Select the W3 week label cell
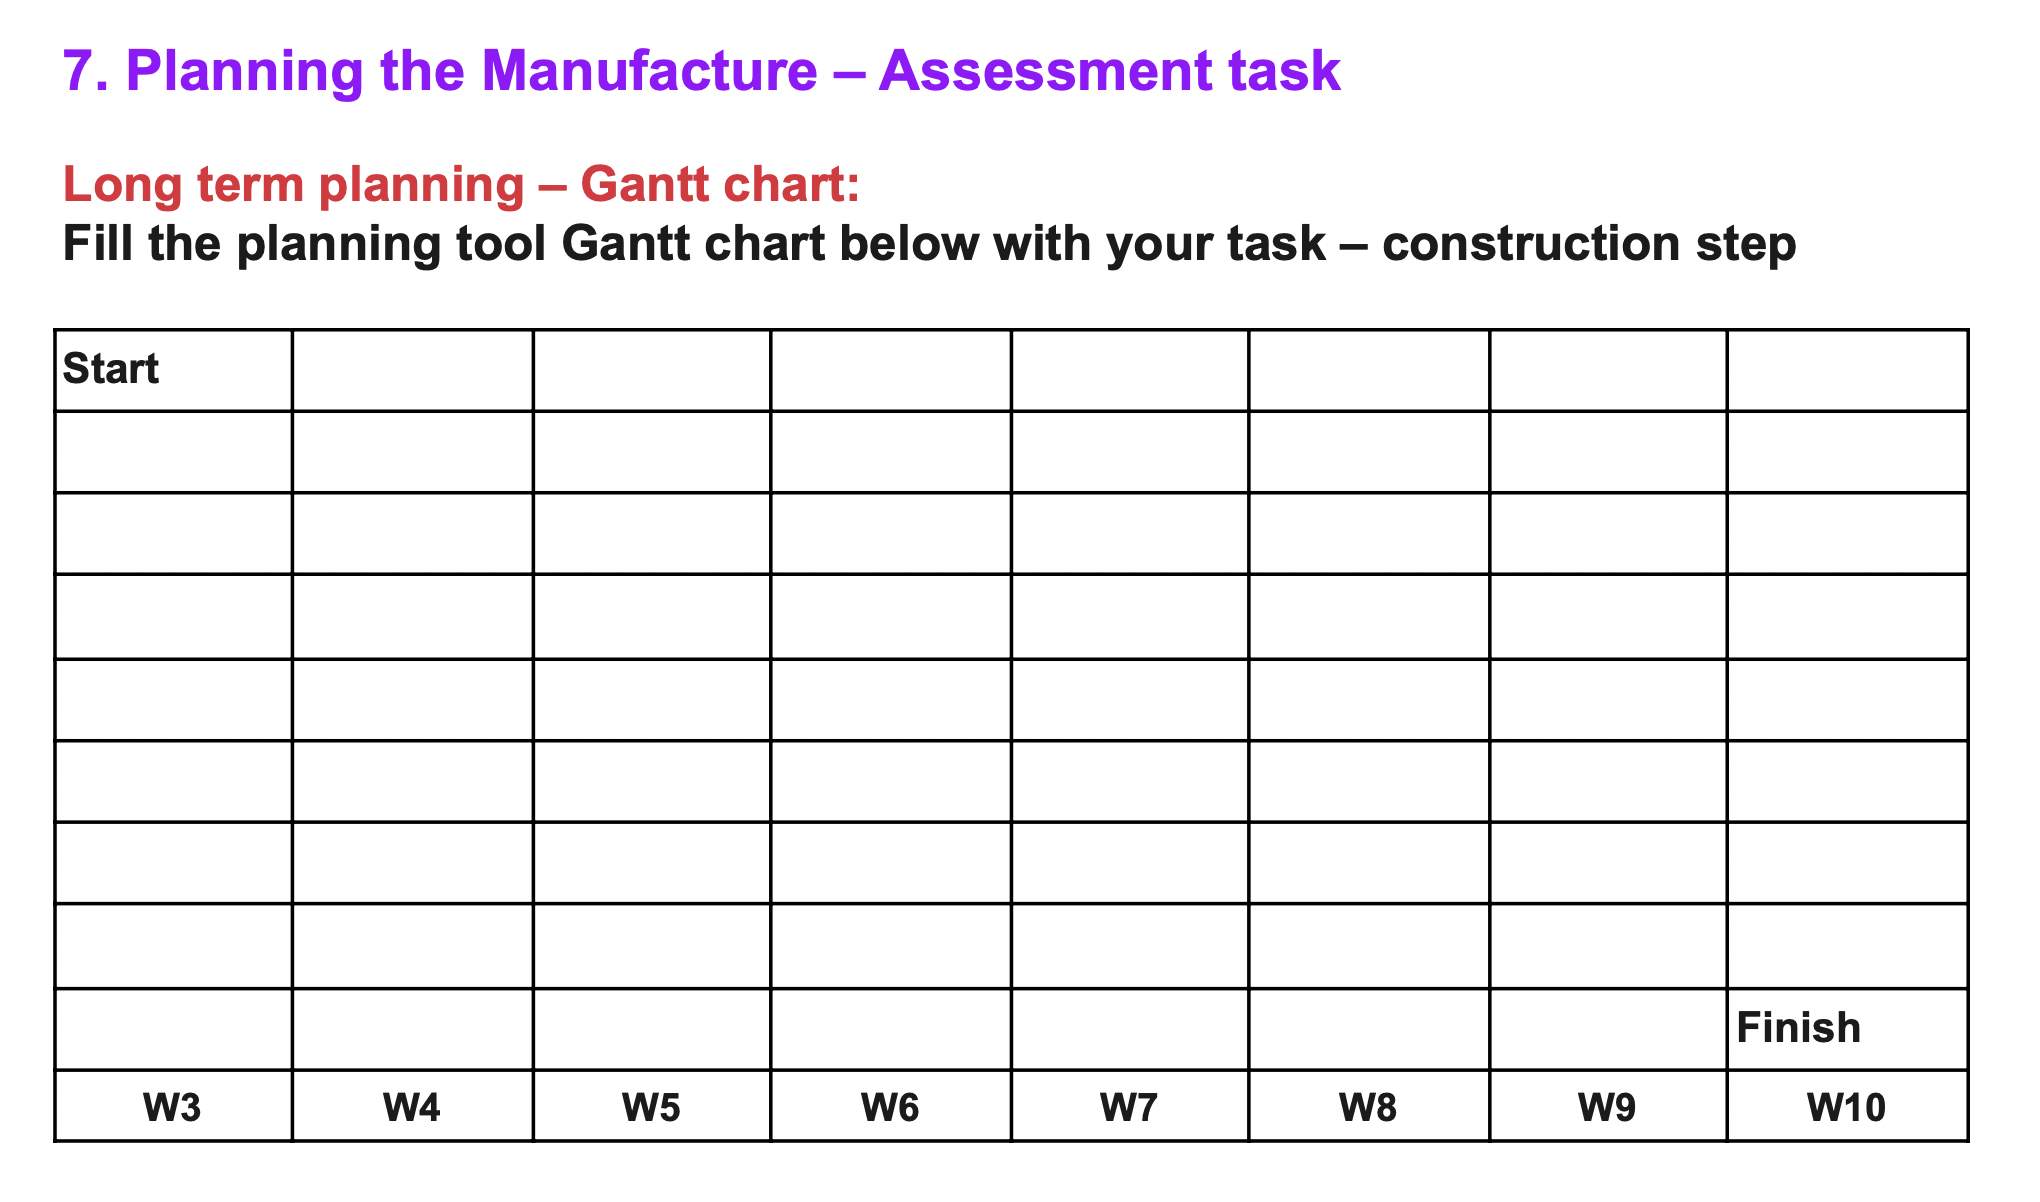The width and height of the screenshot is (2040, 1202). [x=172, y=1106]
